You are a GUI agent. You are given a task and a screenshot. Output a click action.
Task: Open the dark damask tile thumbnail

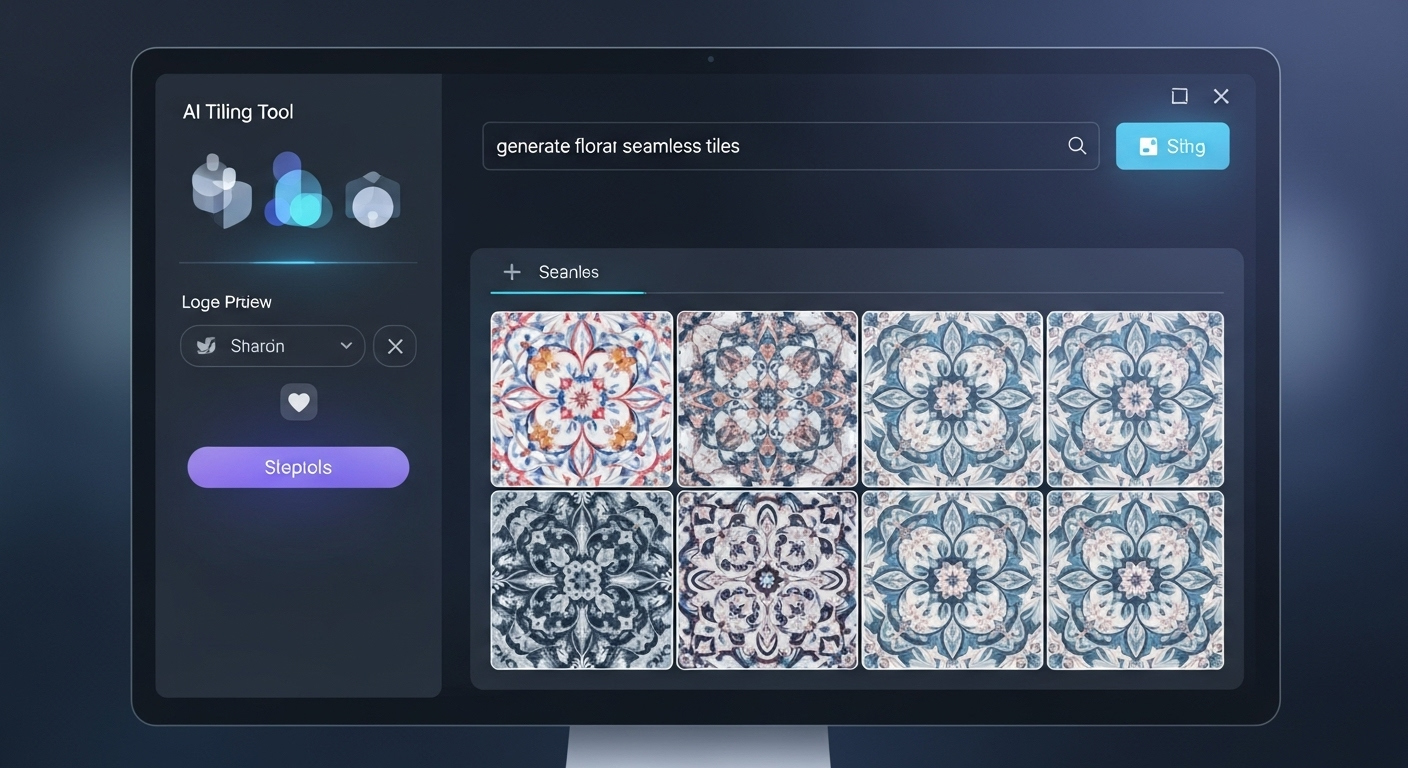pos(581,578)
